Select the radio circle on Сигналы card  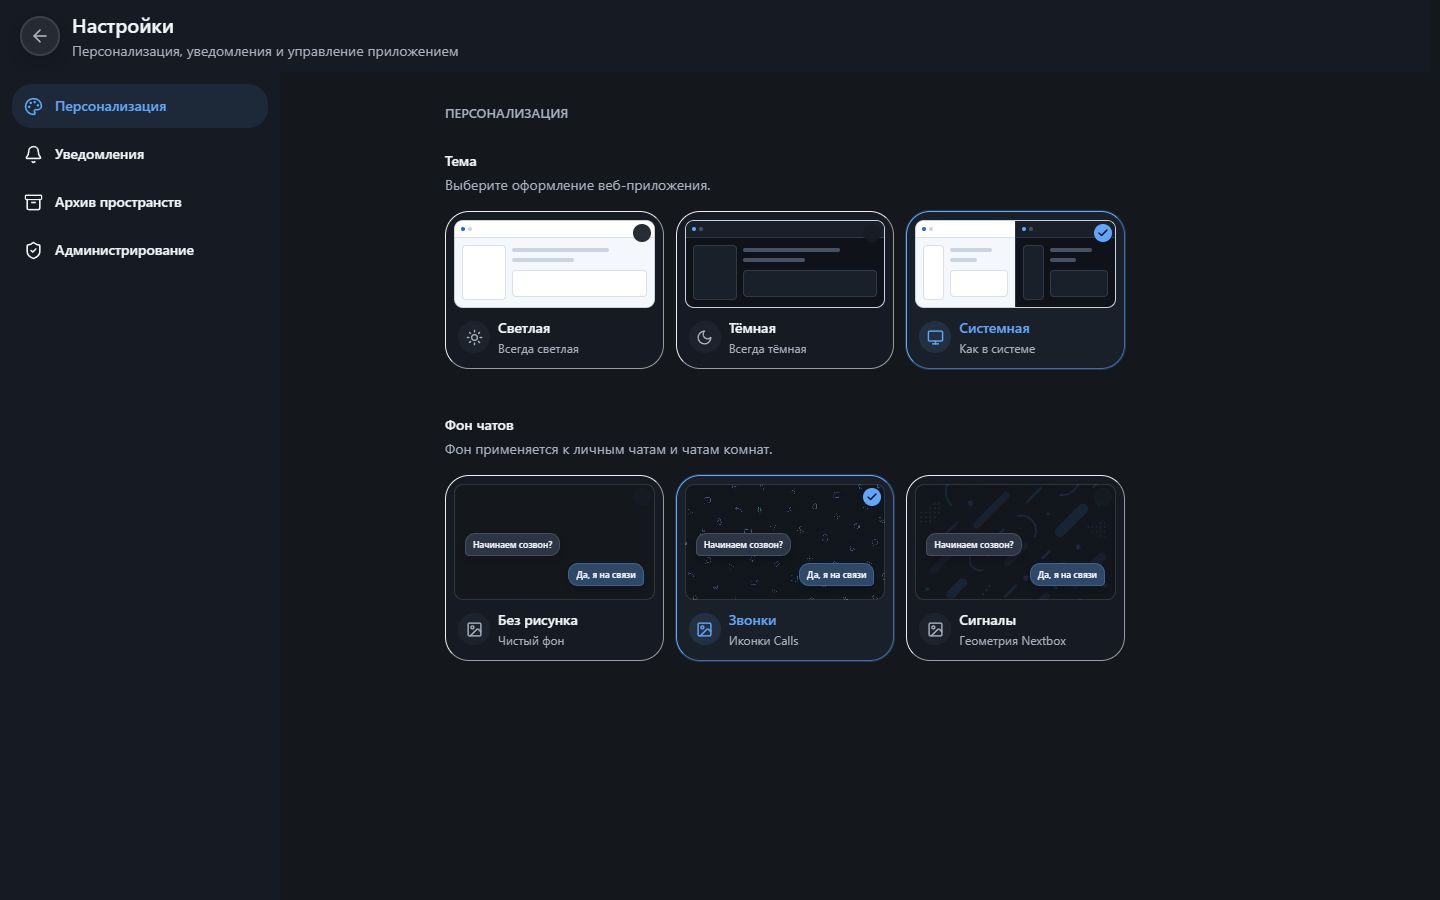(x=1103, y=497)
